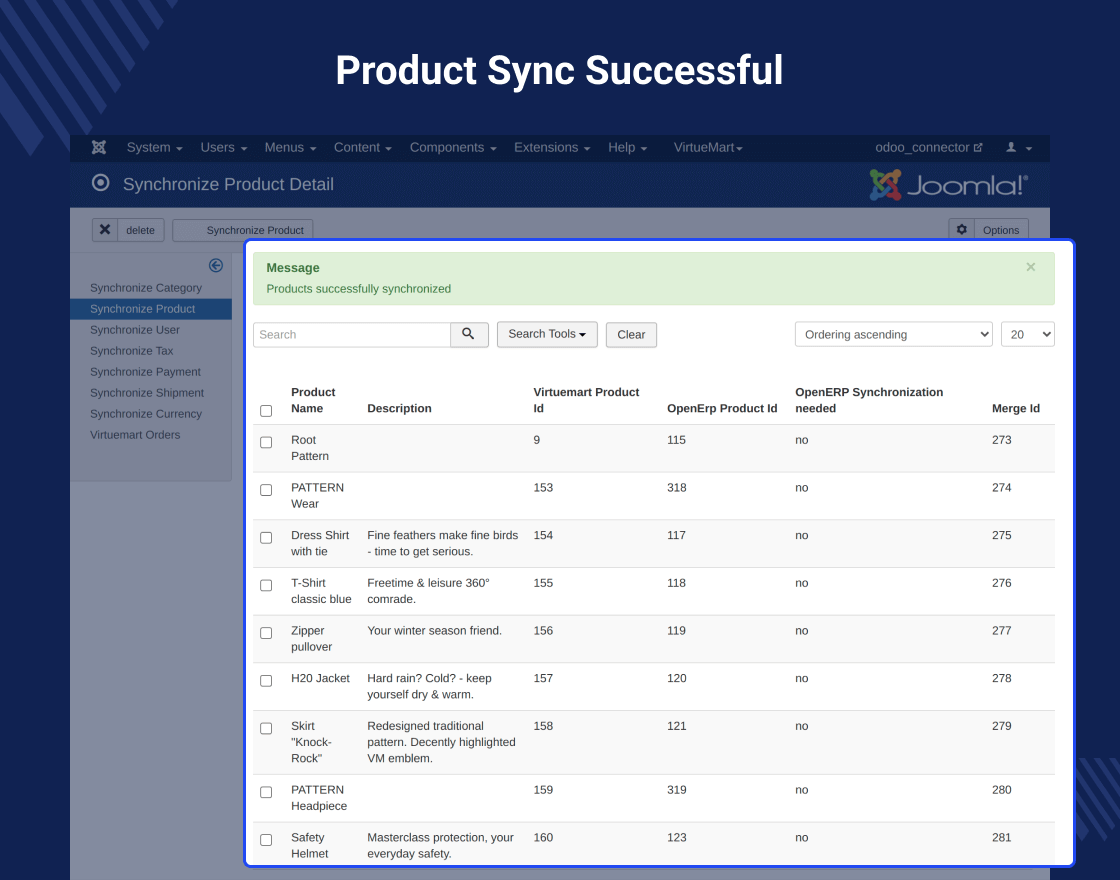Select the H20 Jacket row checkbox
This screenshot has width=1120, height=880.
266,681
